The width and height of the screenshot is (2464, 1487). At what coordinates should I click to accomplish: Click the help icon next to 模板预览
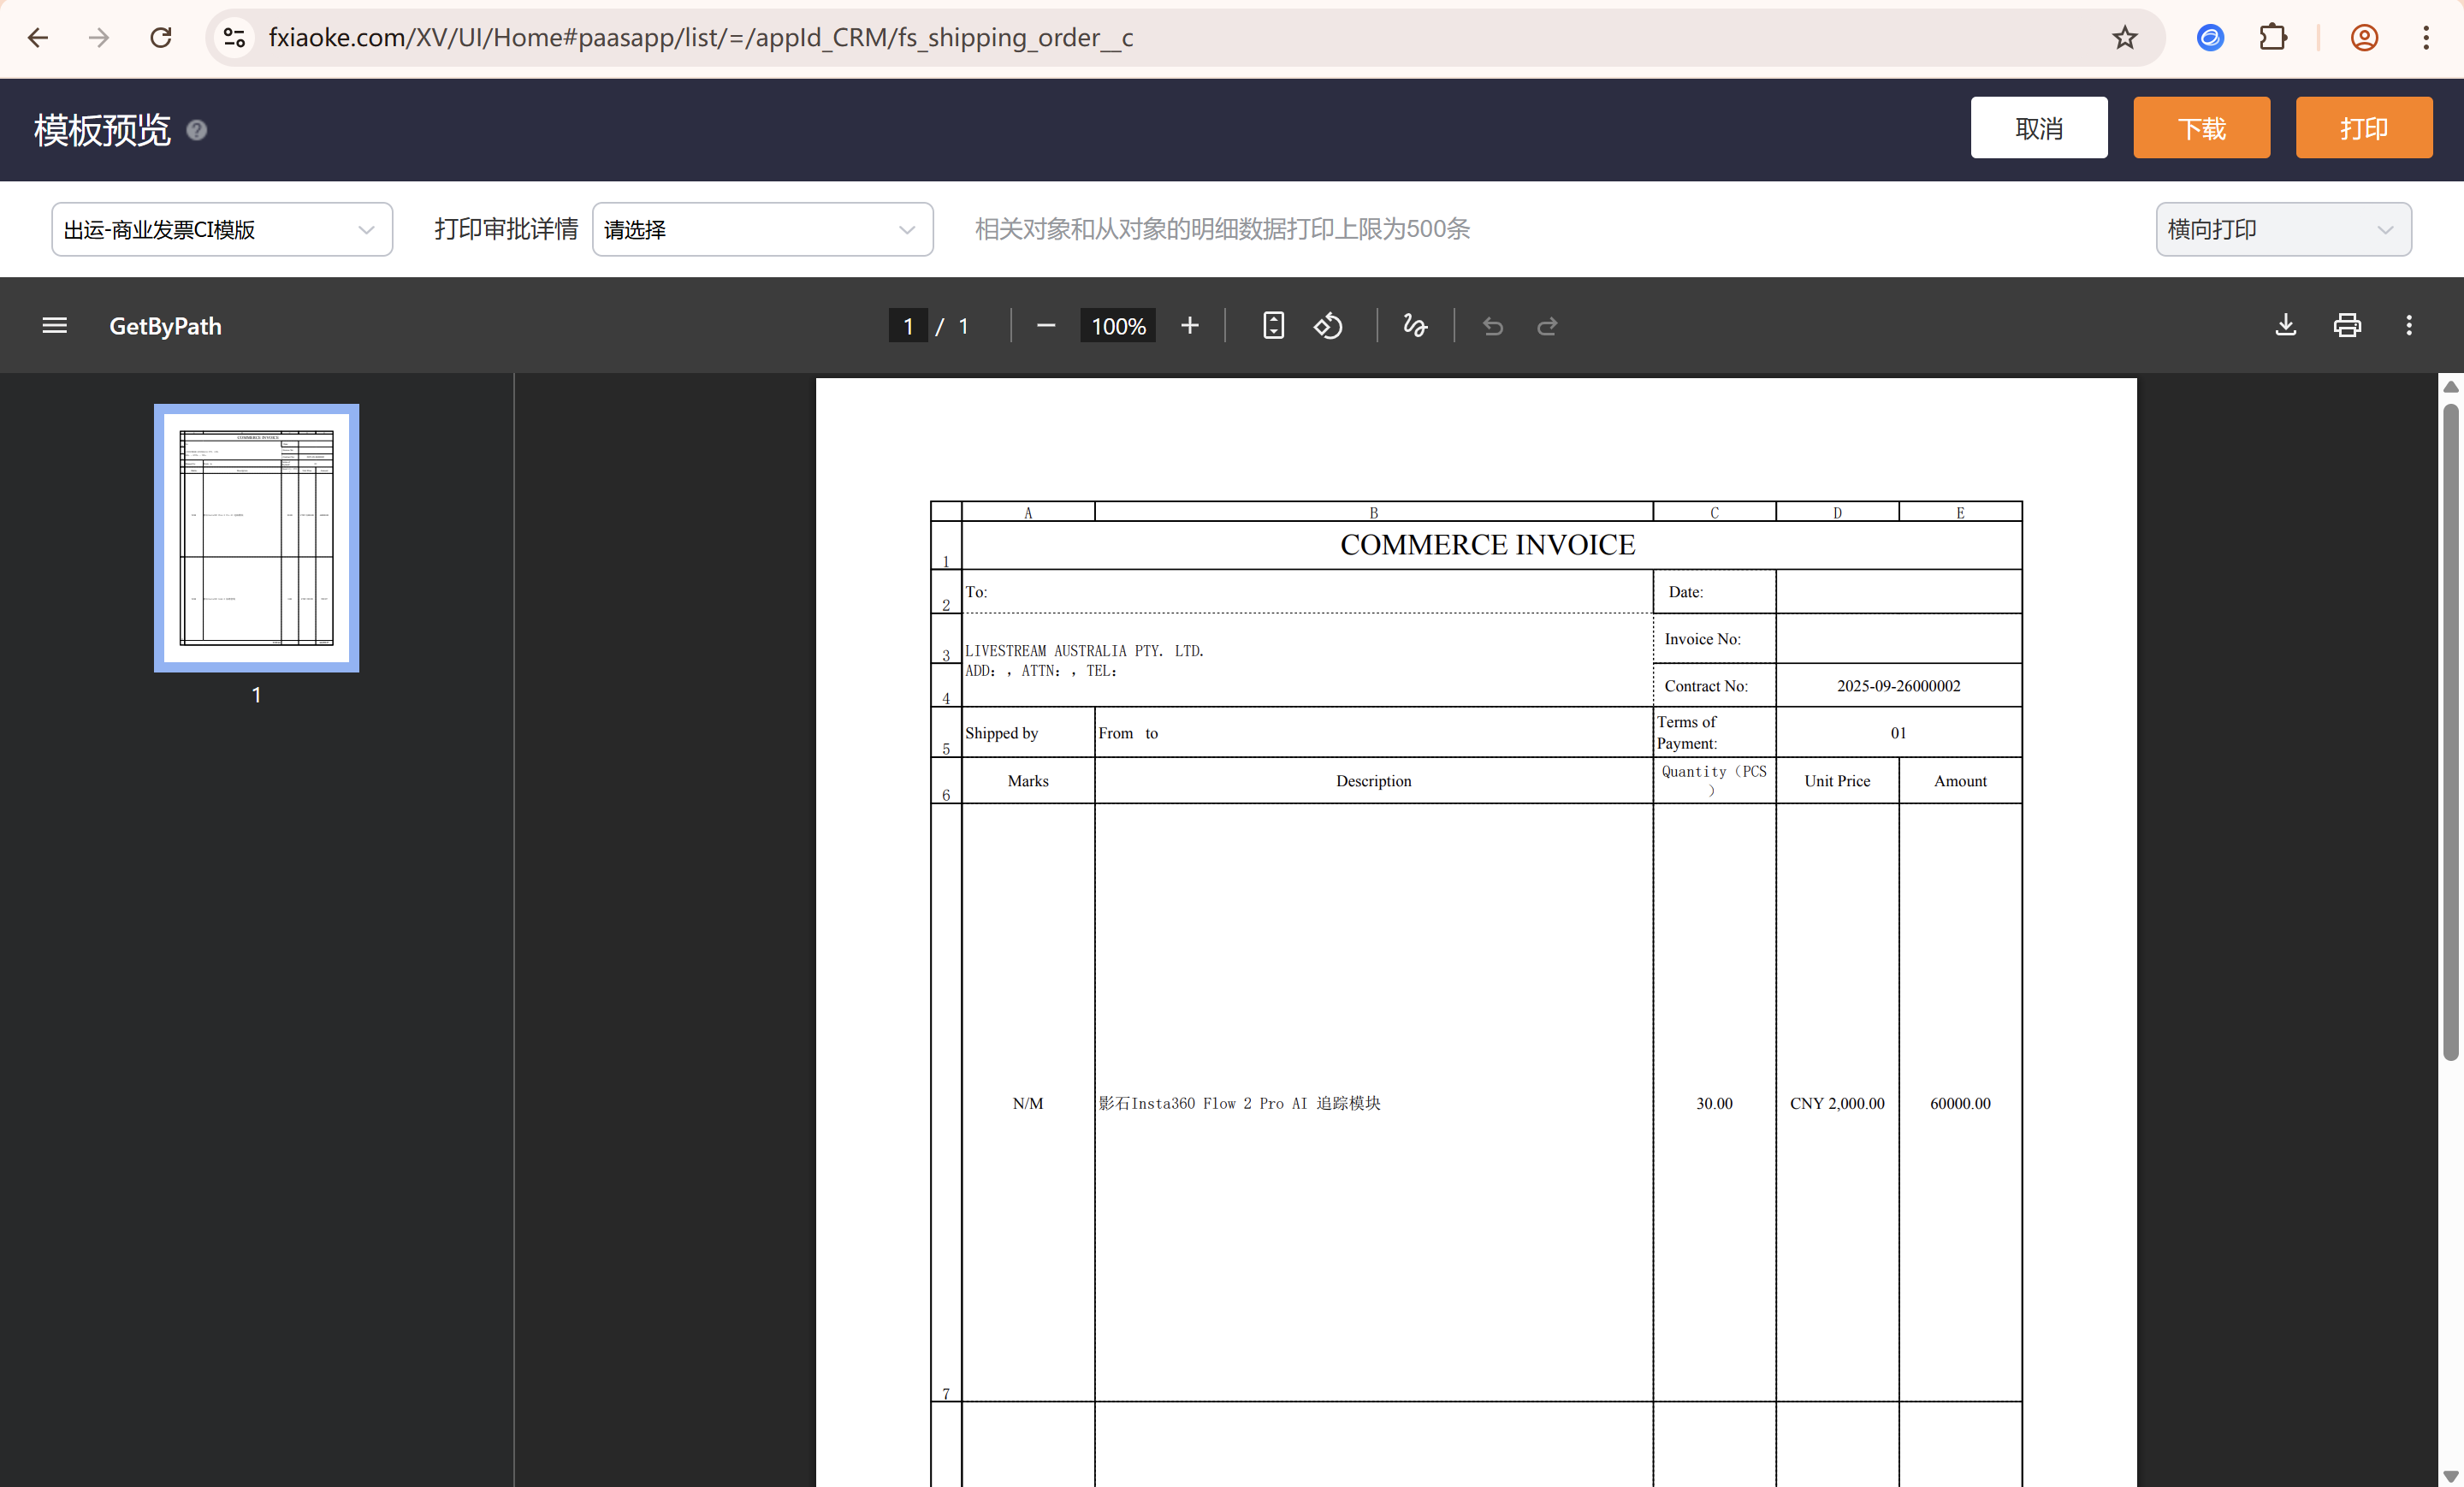[x=197, y=130]
